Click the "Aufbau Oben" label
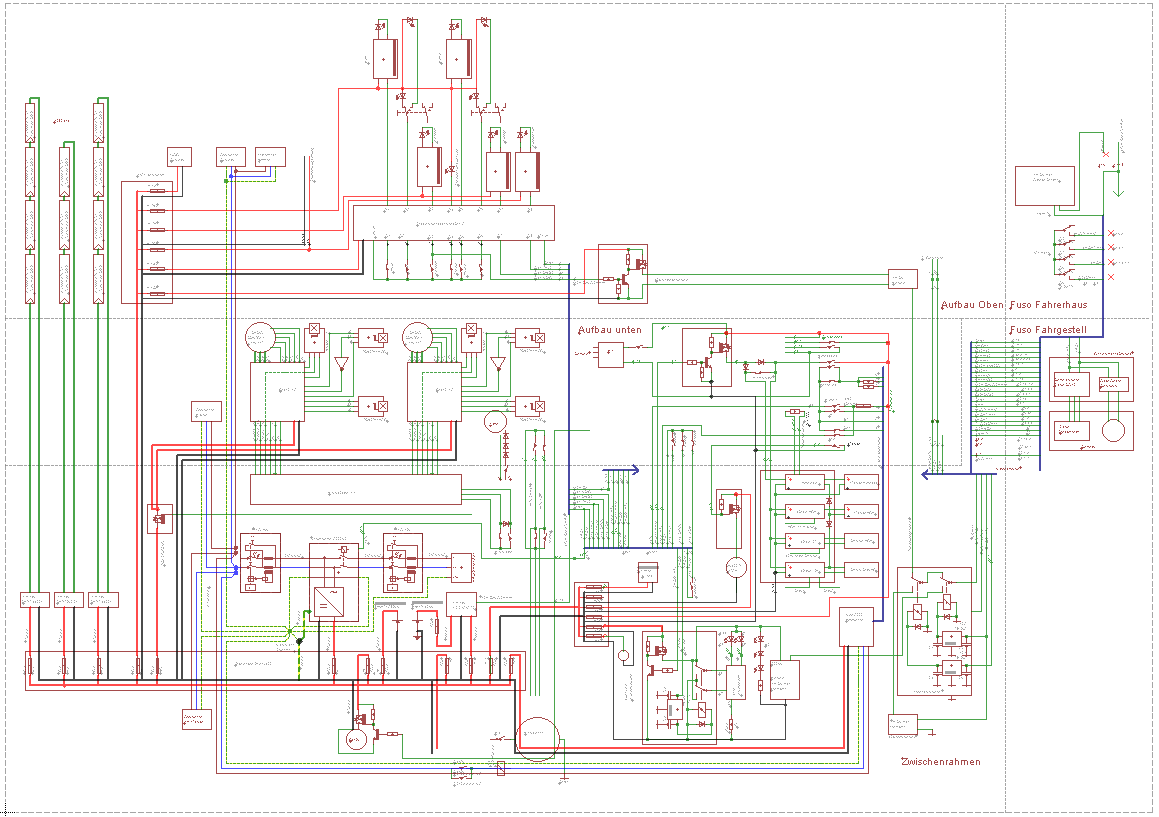Image resolution: width=1159 pixels, height=817 pixels. [x=972, y=305]
